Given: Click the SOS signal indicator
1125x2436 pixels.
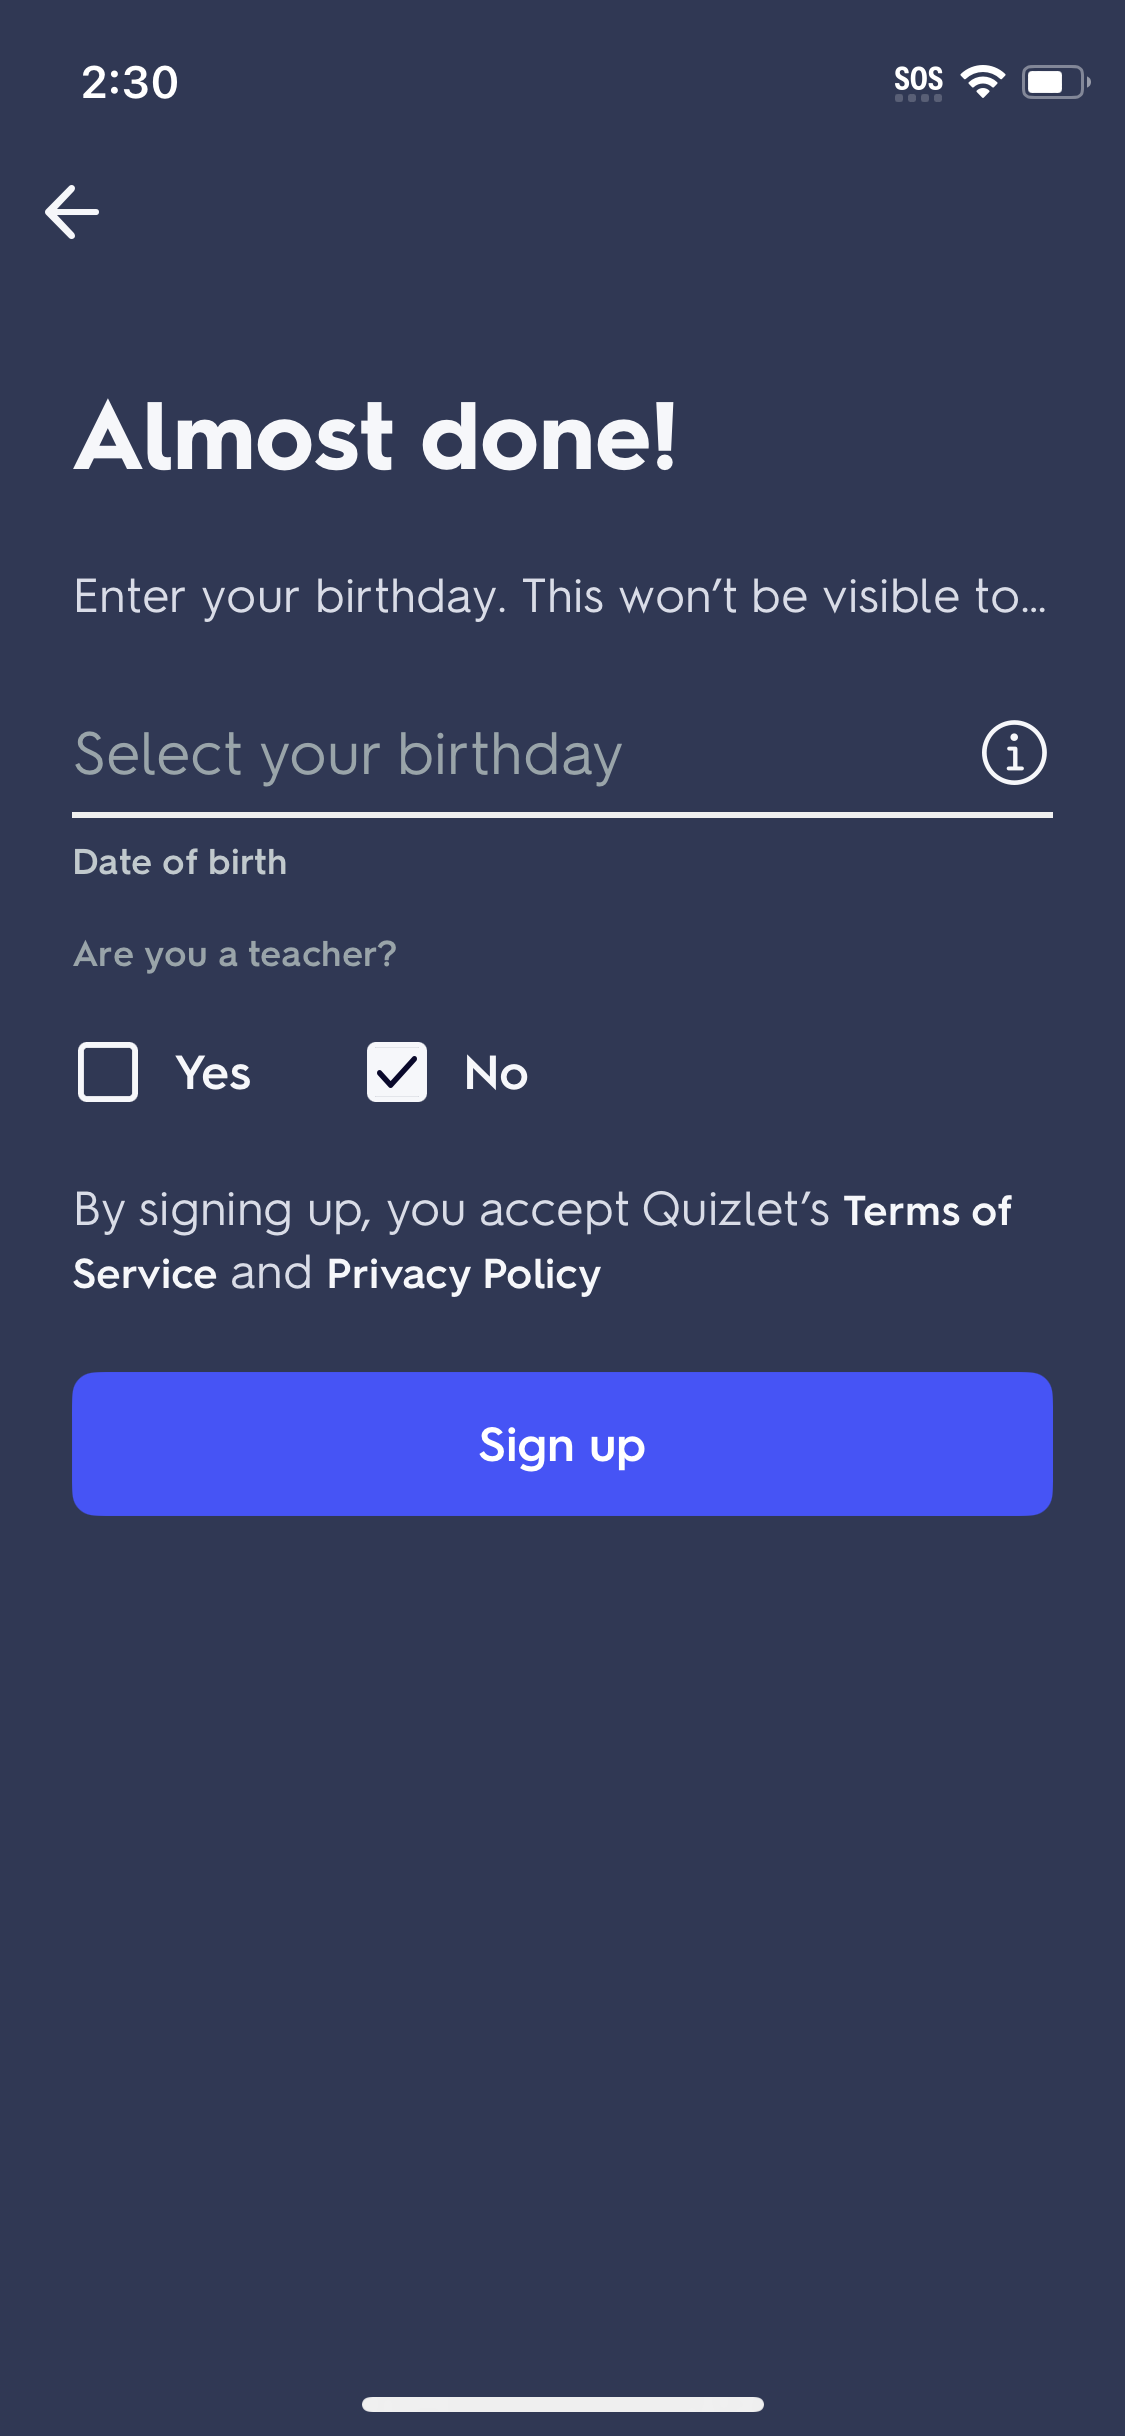Looking at the screenshot, I should 918,80.
